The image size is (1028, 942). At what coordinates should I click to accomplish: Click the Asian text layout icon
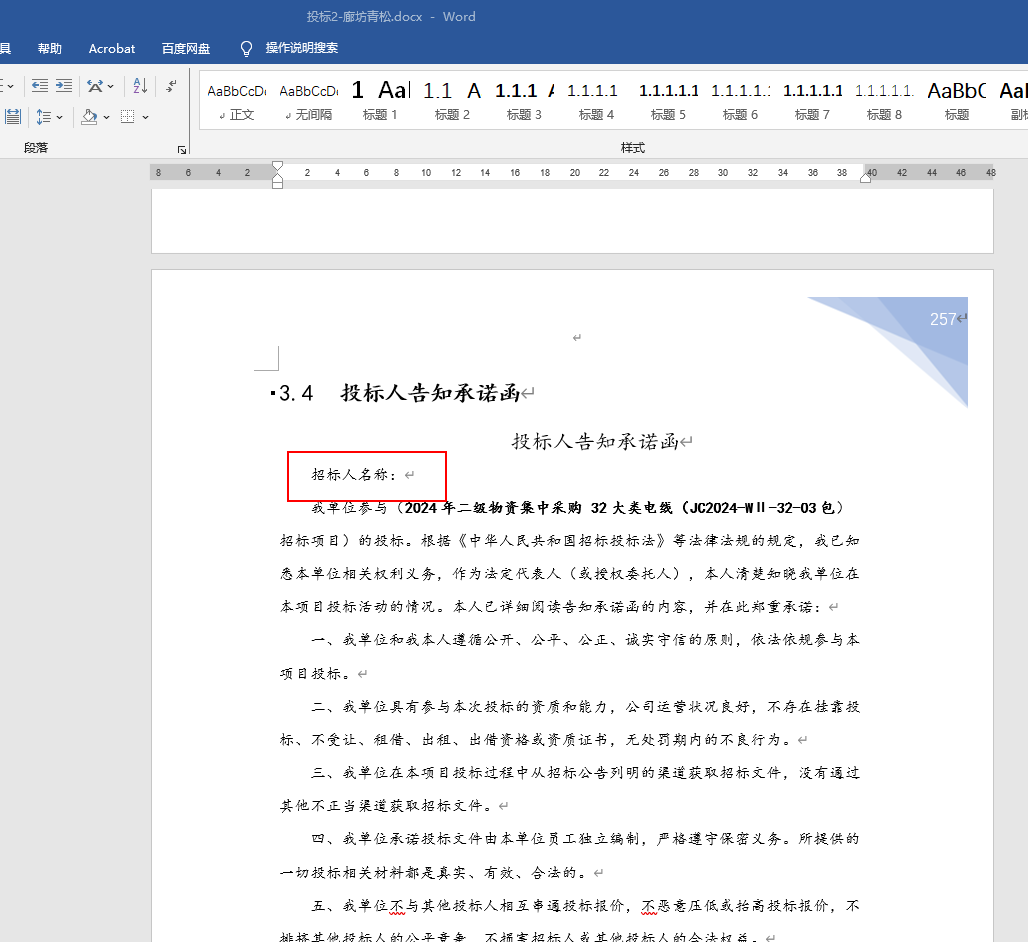click(95, 86)
